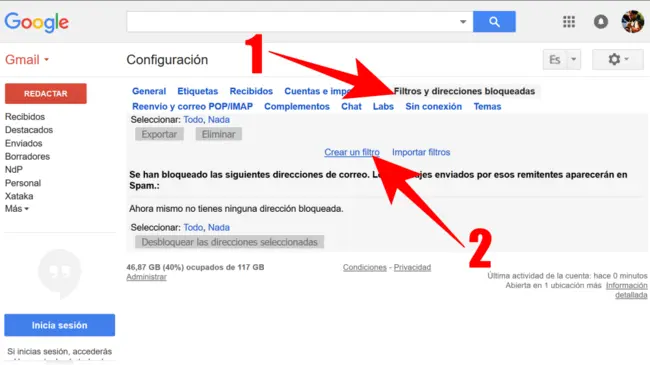Click the Administrar storage link
Screen dimensions: 650x365
coord(146,277)
